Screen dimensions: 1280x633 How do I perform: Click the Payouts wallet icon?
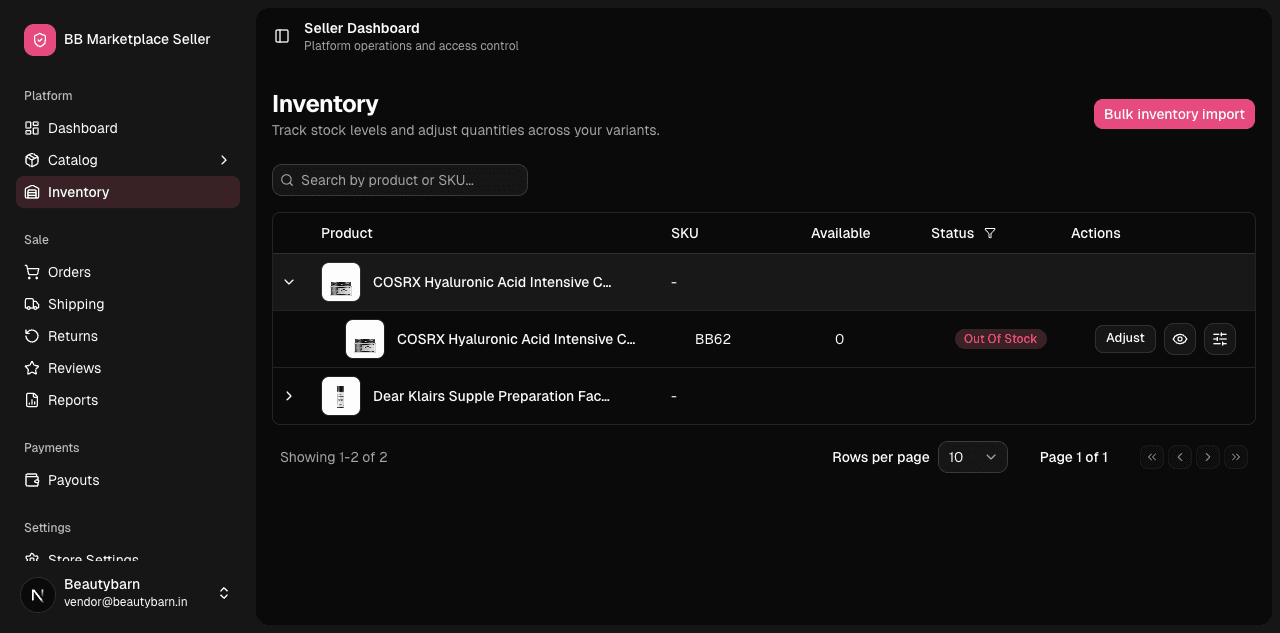pos(32,480)
